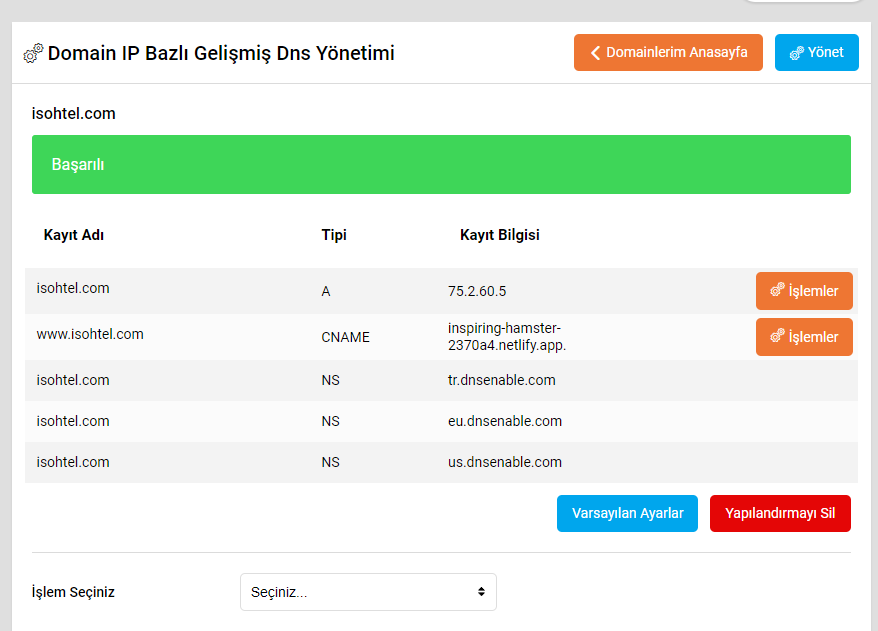Image resolution: width=878 pixels, height=631 pixels.
Task: Click the green Başarılı success banner
Action: pos(441,164)
